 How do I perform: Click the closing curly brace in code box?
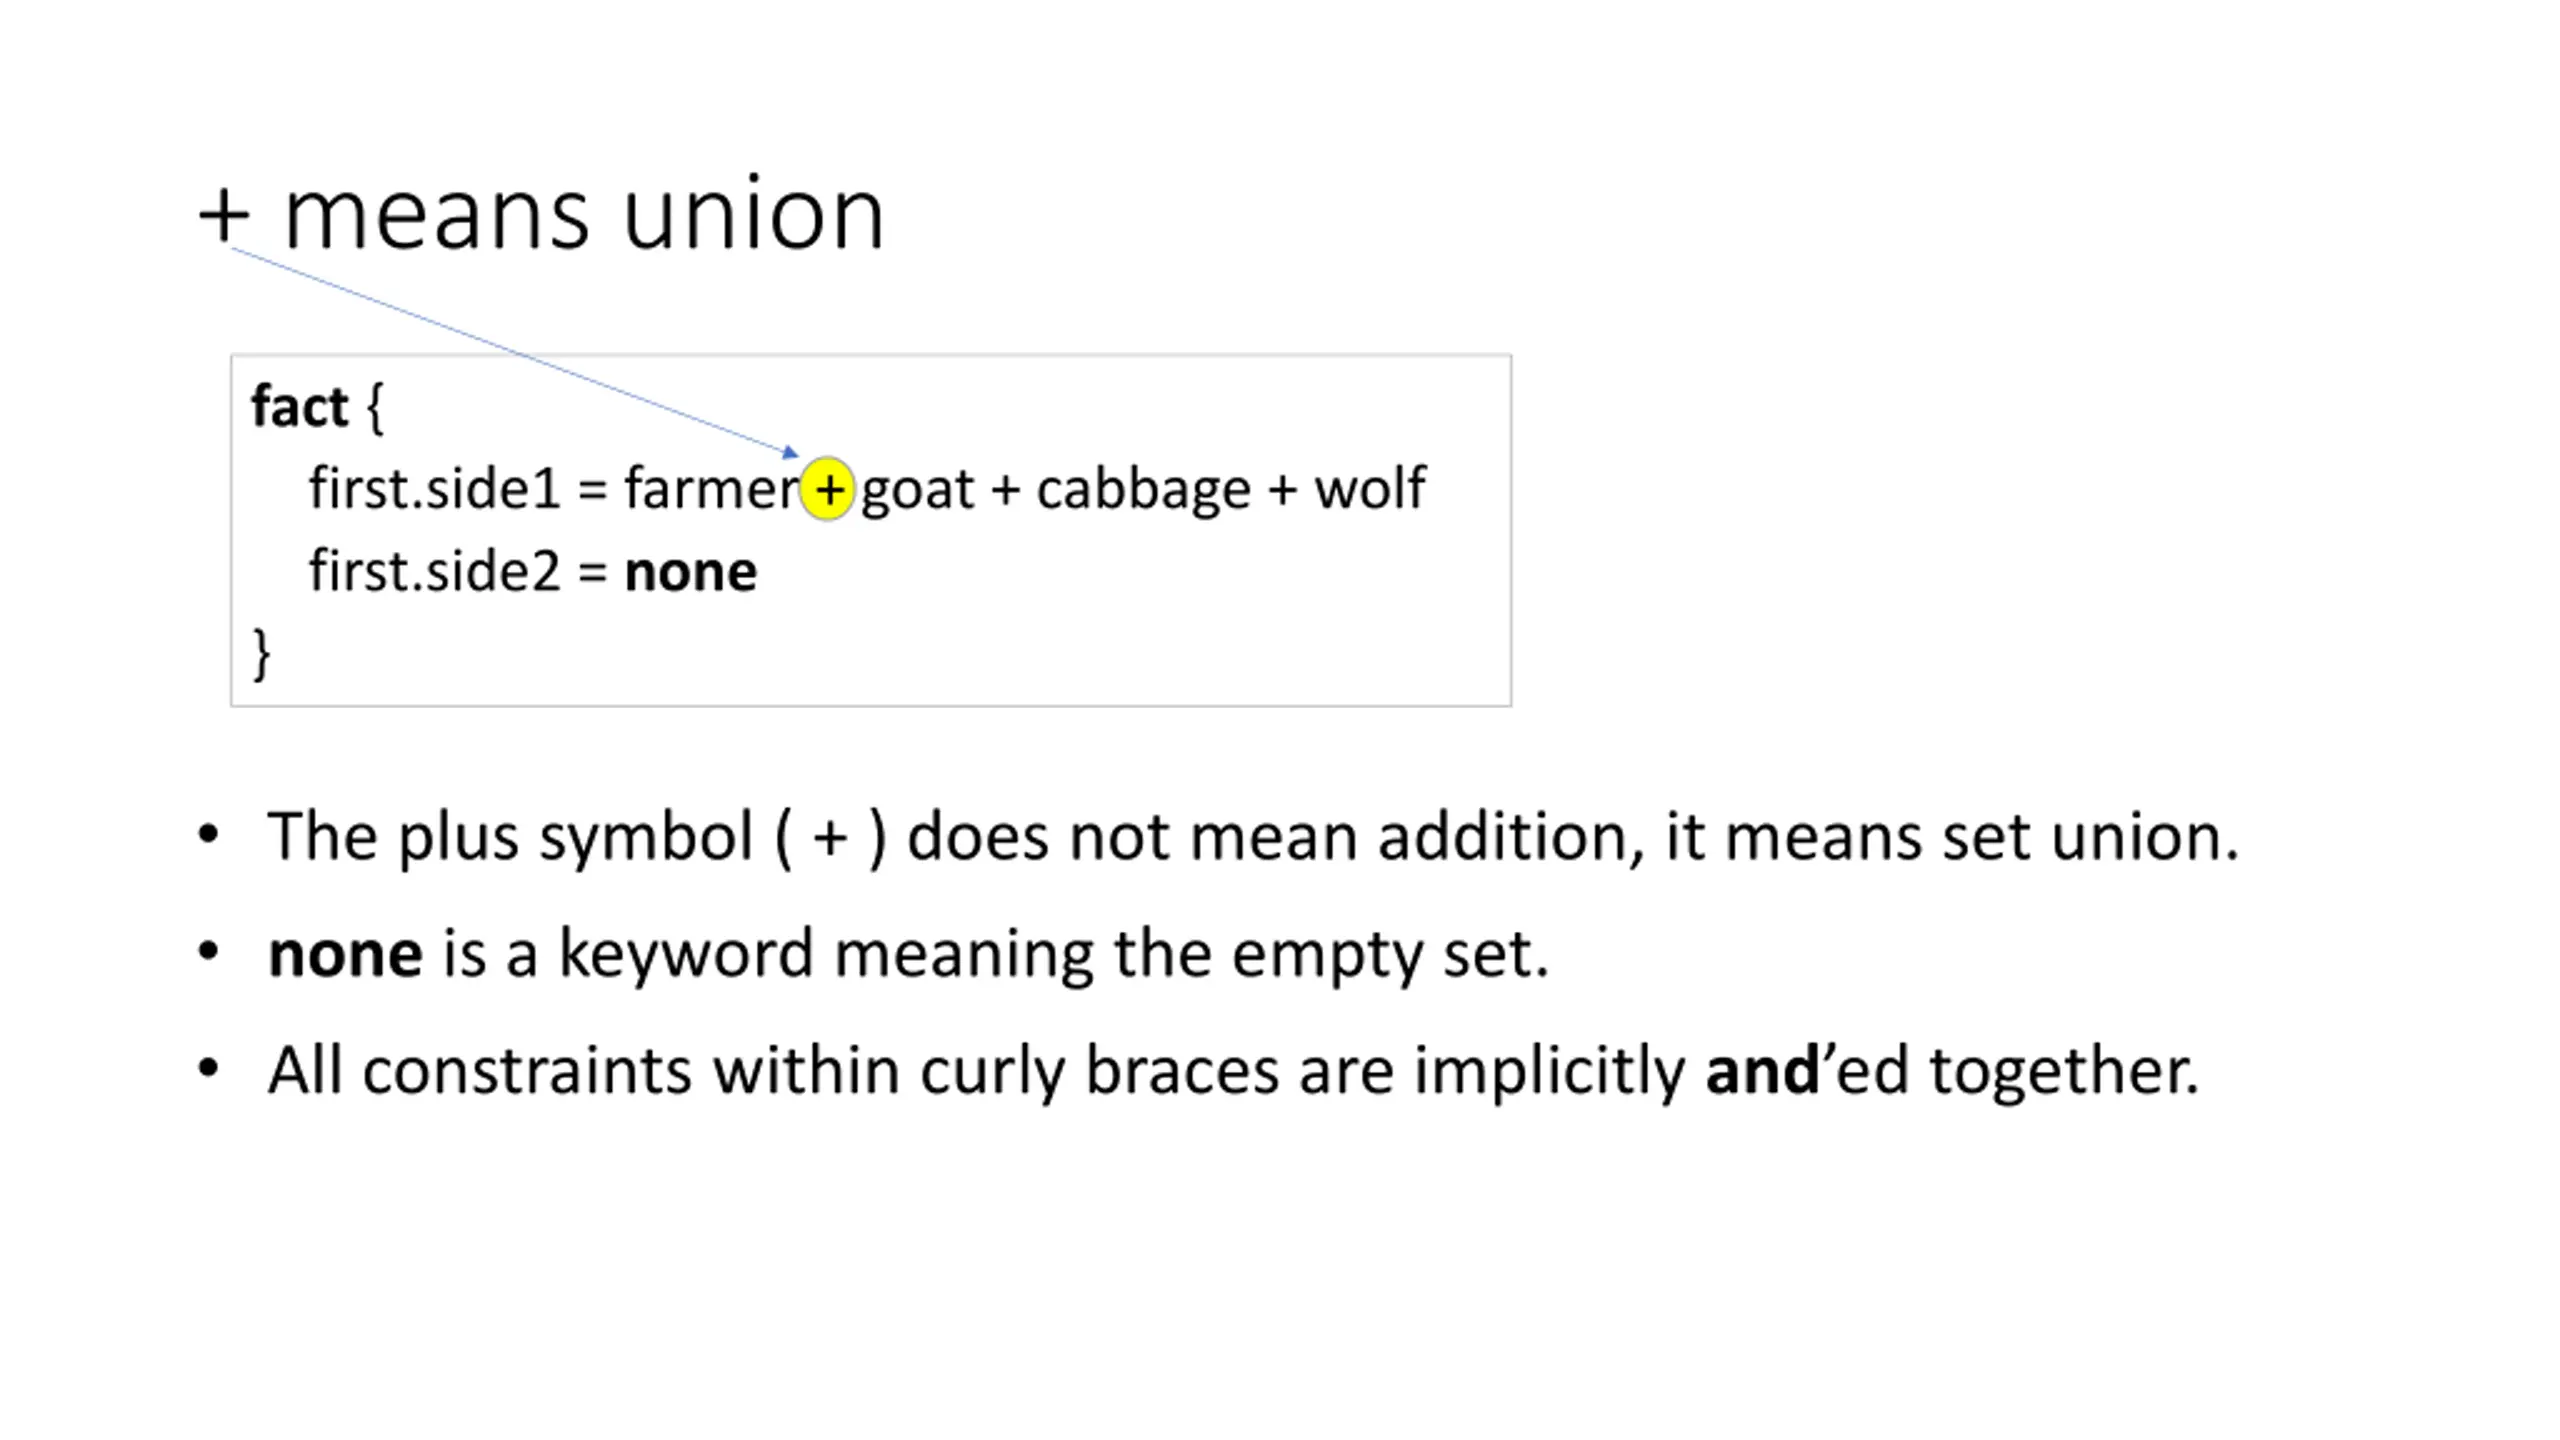[x=261, y=655]
